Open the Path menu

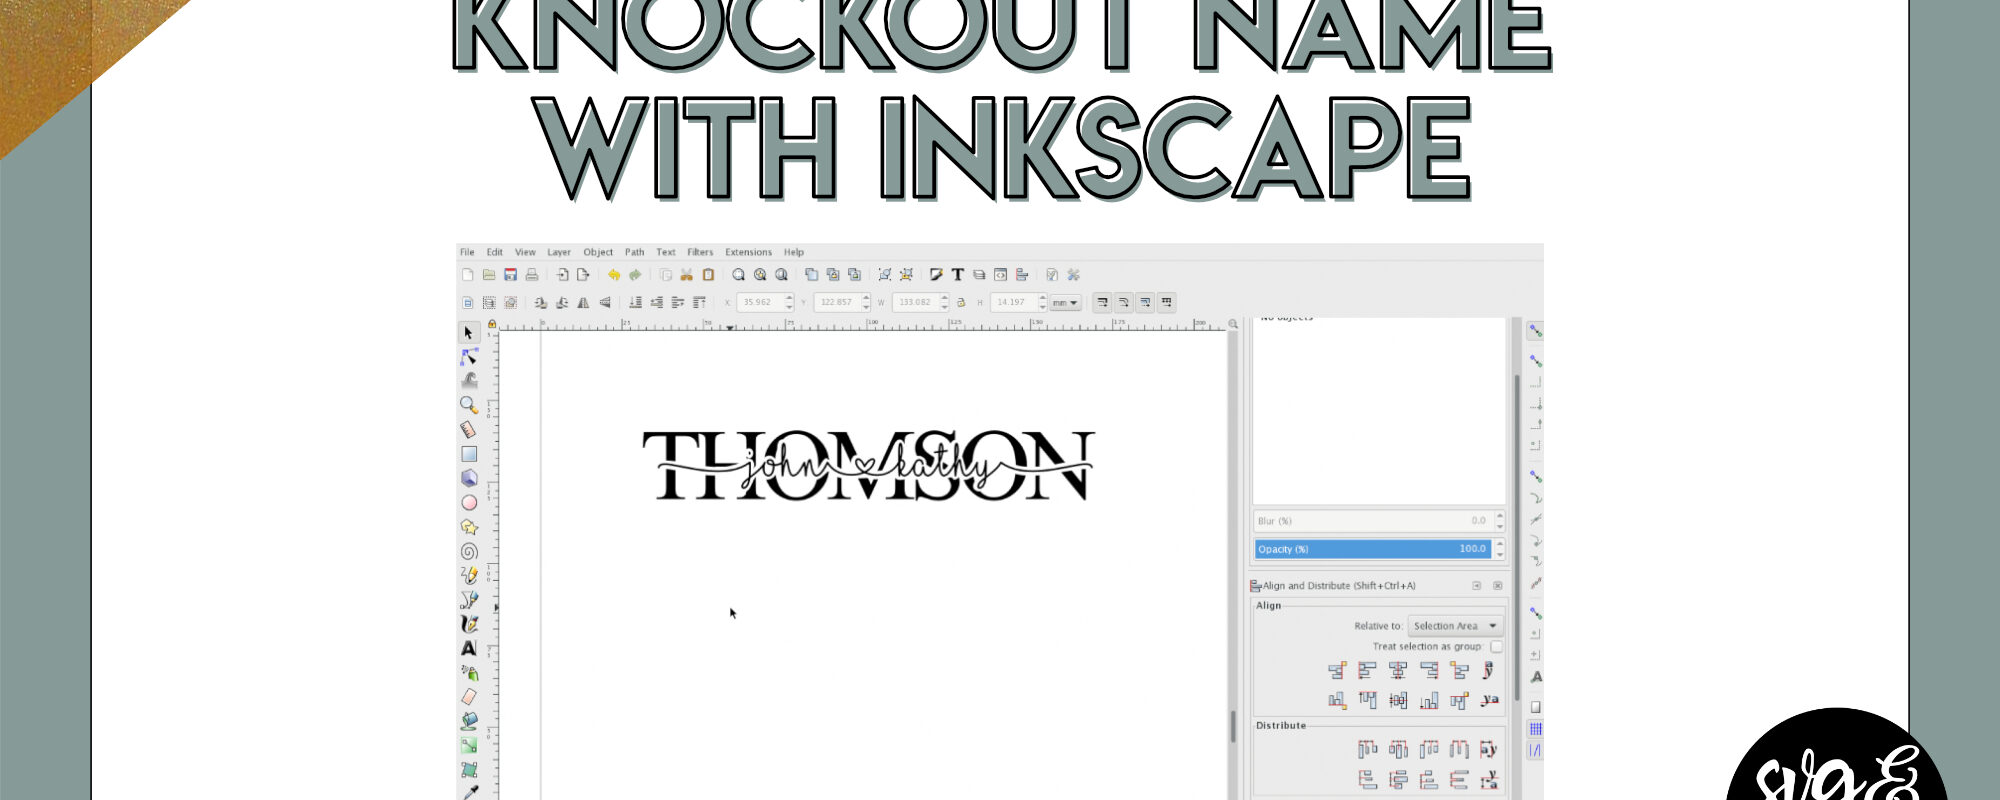pos(635,252)
